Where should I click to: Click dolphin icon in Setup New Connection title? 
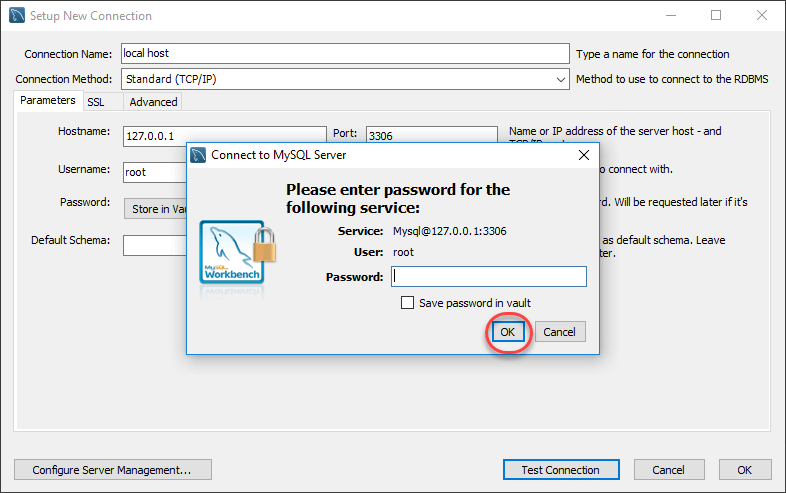tap(17, 16)
